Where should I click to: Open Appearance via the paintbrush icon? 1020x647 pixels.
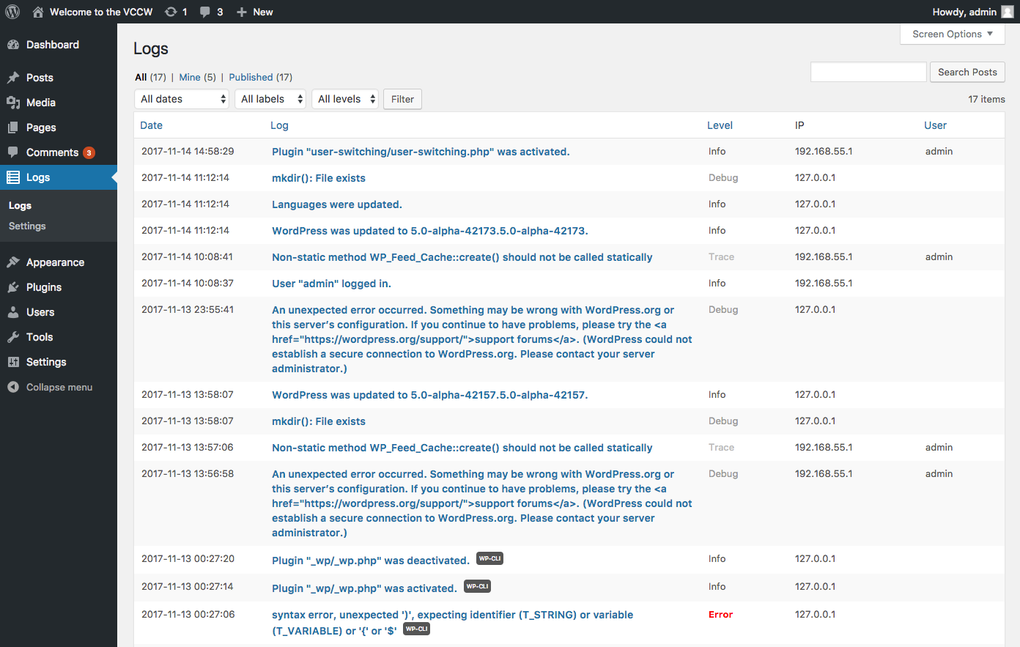(x=14, y=261)
